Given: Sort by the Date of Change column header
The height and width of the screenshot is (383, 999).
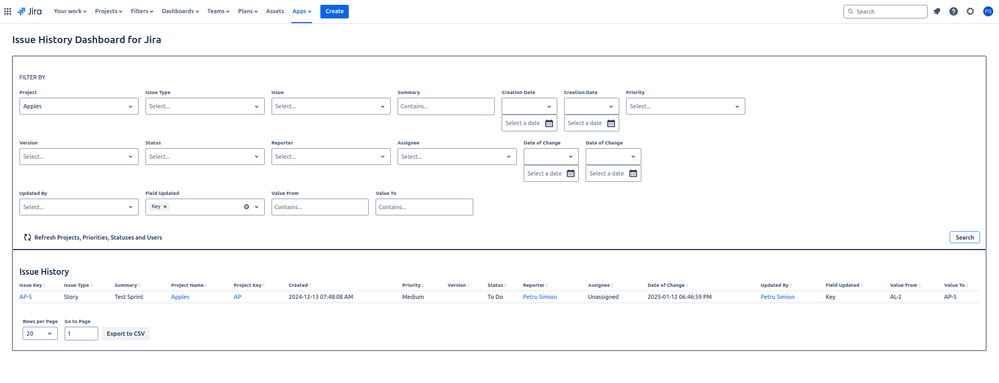Looking at the screenshot, I should (667, 285).
